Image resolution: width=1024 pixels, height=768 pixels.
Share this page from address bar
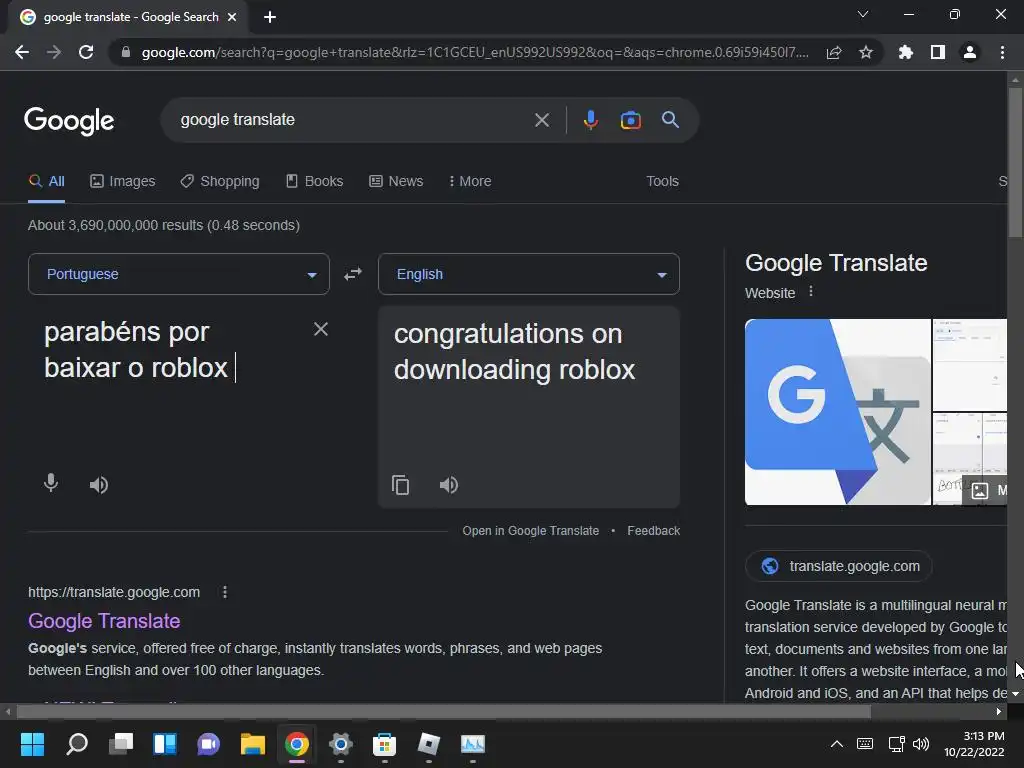[x=834, y=52]
